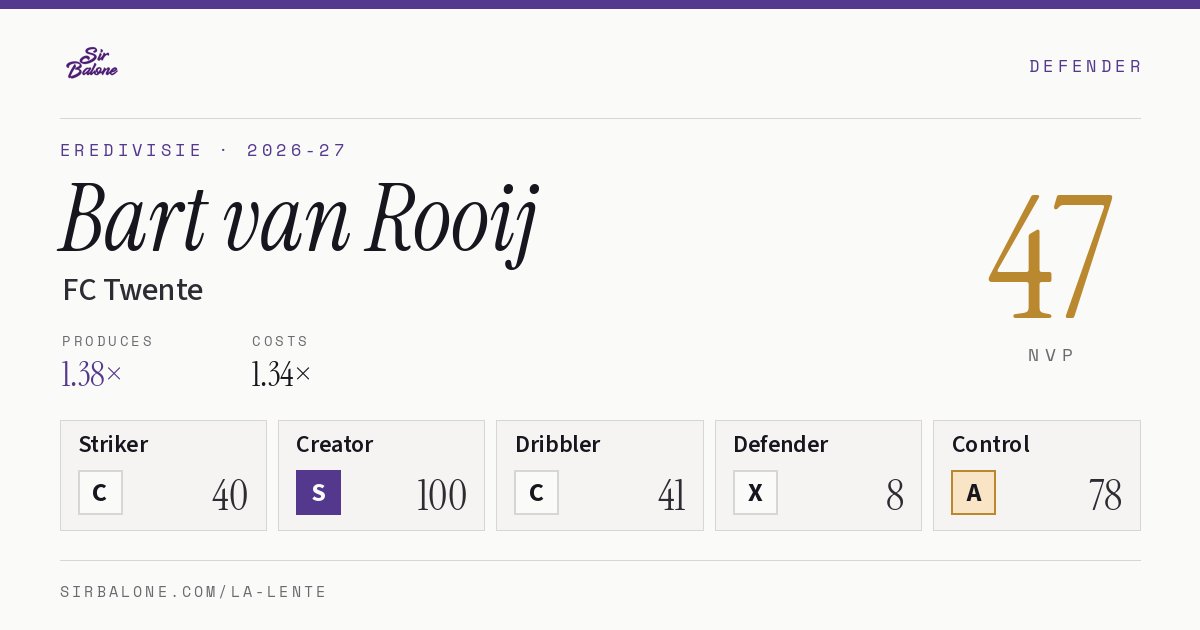Click the 1.34× costs value
Screen dimensions: 1200x630
pyautogui.click(x=282, y=374)
